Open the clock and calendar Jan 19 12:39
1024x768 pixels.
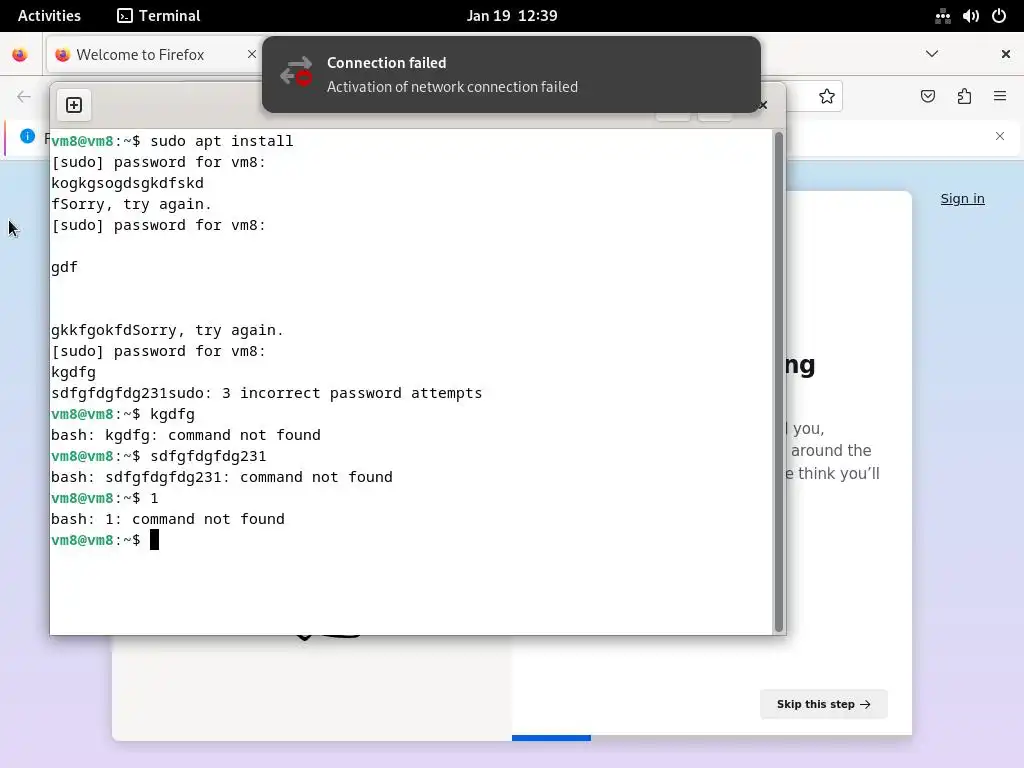tap(512, 16)
